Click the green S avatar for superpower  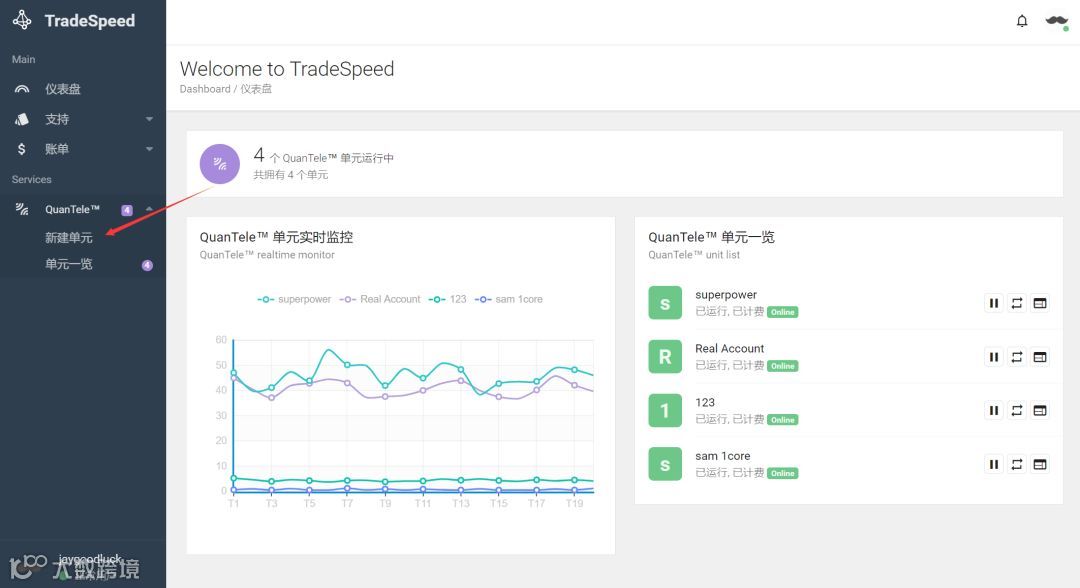click(x=665, y=303)
